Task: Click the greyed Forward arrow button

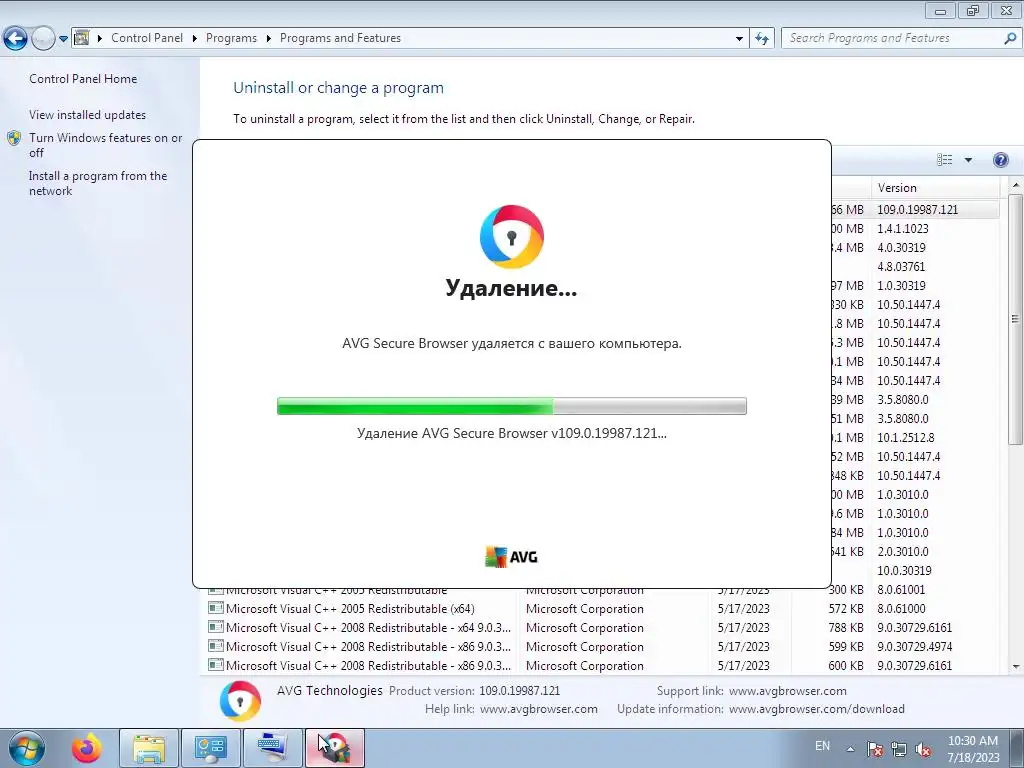Action: pos(43,39)
